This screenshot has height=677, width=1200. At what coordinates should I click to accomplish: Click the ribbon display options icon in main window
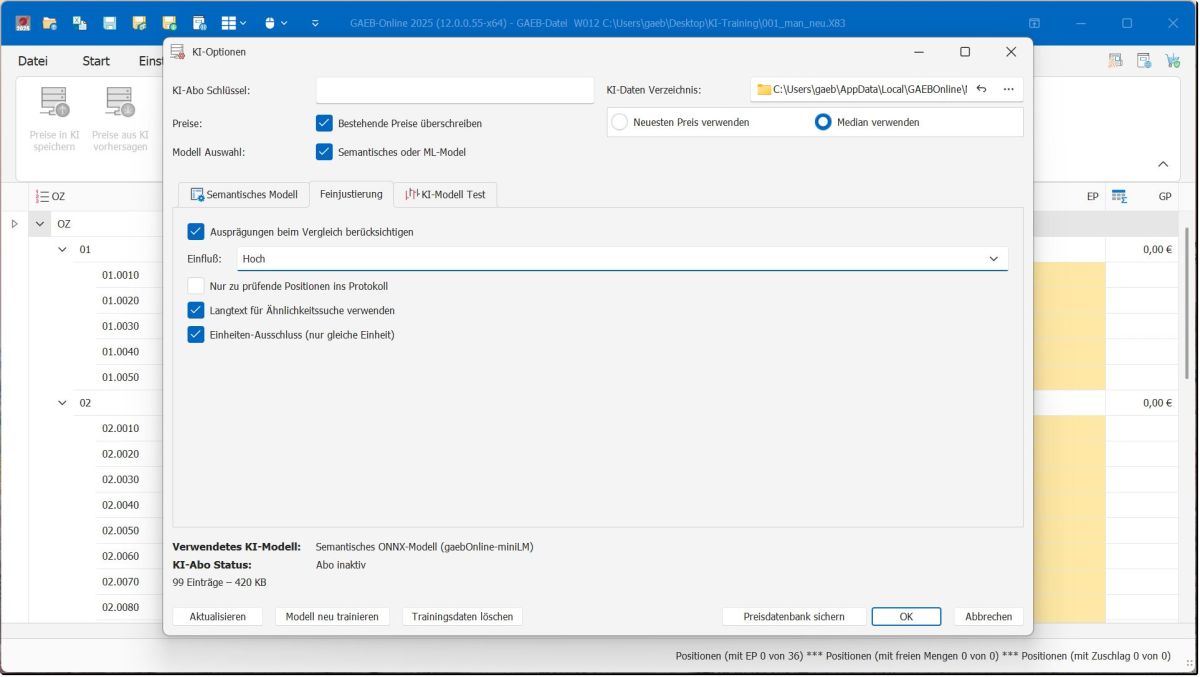(x=1034, y=22)
